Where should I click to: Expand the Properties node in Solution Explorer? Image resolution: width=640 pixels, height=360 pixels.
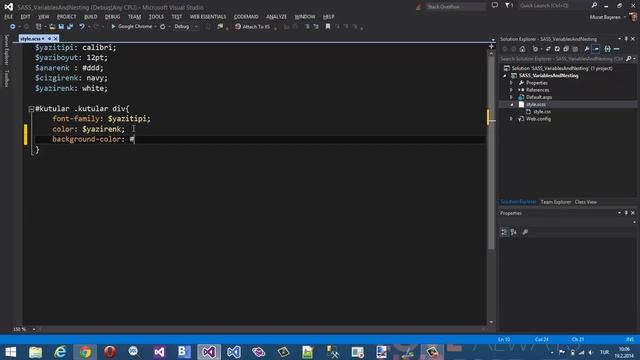tap(511, 83)
